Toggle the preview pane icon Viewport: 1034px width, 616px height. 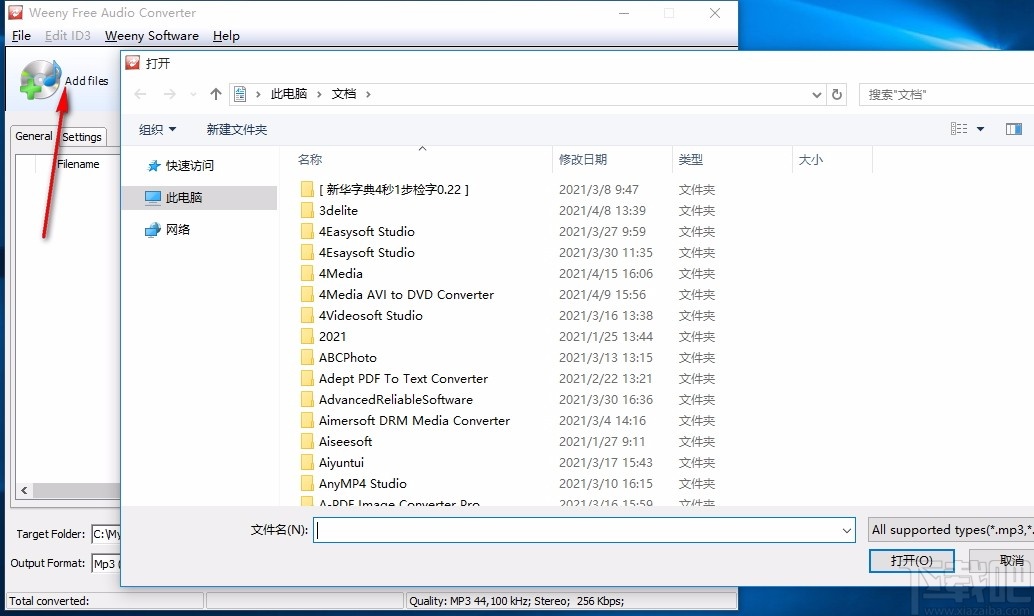point(1013,128)
